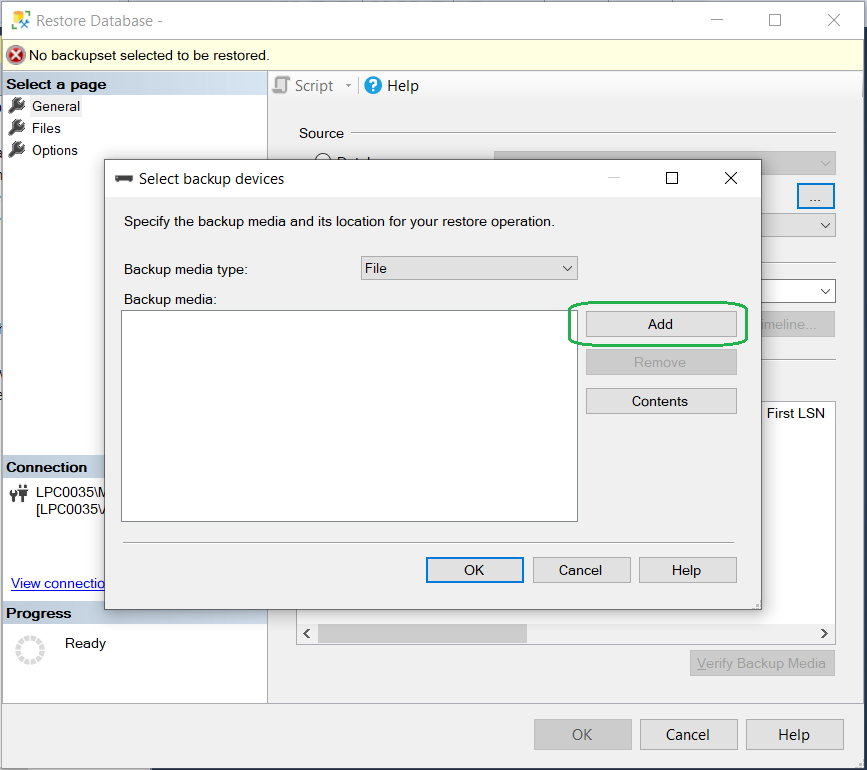Click the Add backup media button
This screenshot has width=867, height=770.
pyautogui.click(x=660, y=324)
